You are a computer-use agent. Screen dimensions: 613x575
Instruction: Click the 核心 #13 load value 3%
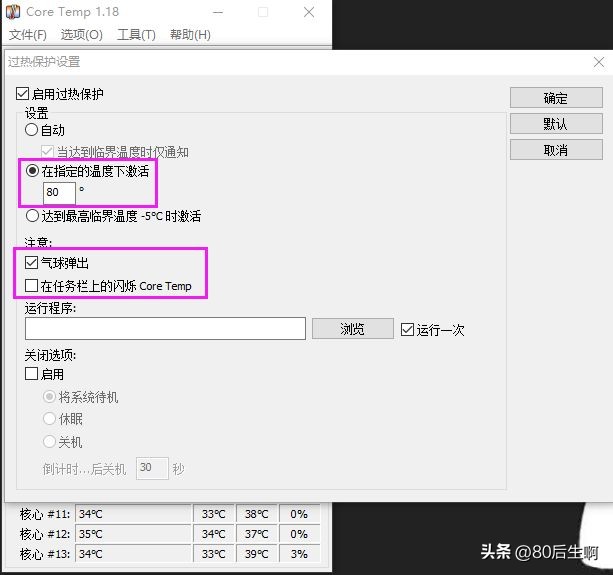pyautogui.click(x=299, y=554)
